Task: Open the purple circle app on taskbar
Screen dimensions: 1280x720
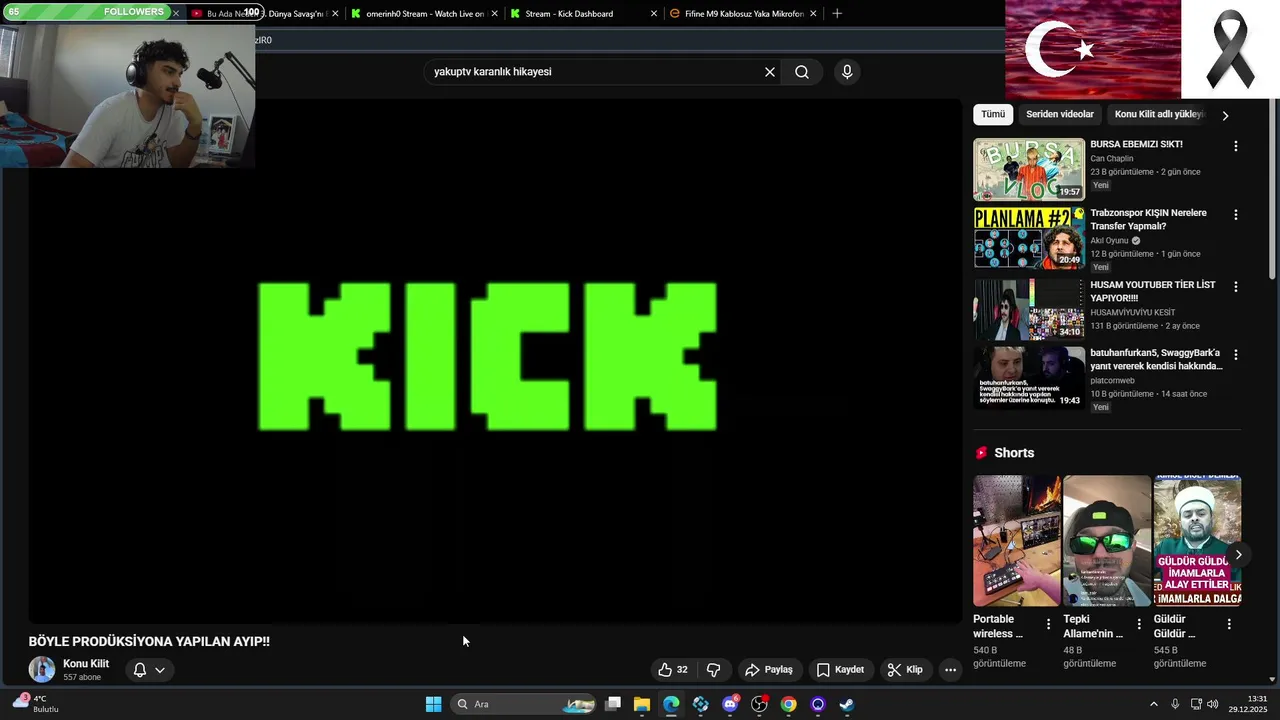Action: pos(818,704)
